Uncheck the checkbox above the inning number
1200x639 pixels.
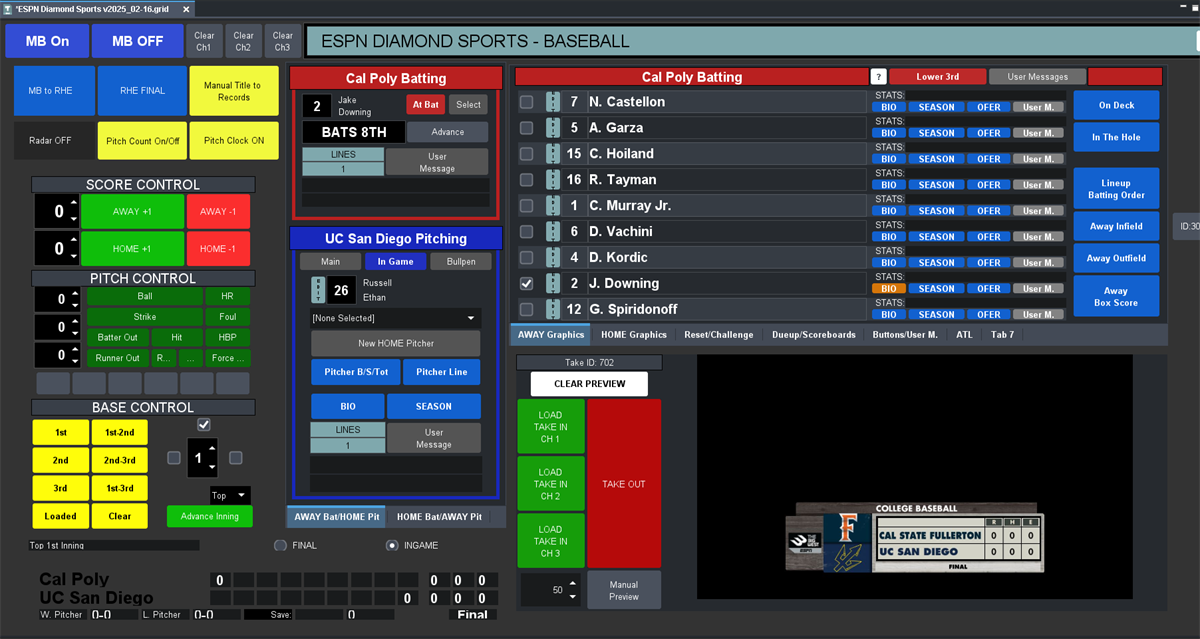click(204, 424)
